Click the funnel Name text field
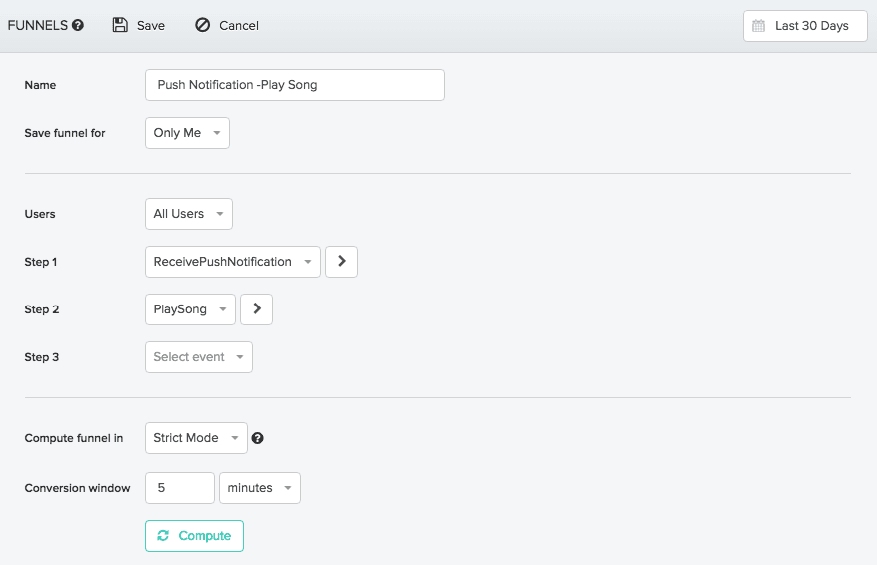 [x=294, y=85]
